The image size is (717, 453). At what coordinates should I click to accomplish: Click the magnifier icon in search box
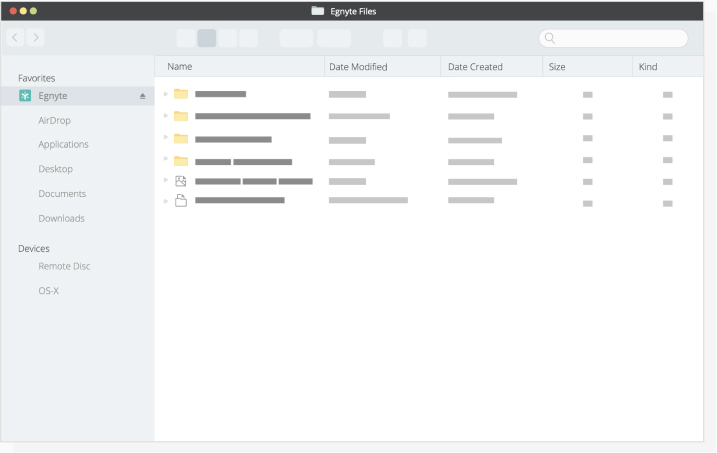(x=549, y=38)
